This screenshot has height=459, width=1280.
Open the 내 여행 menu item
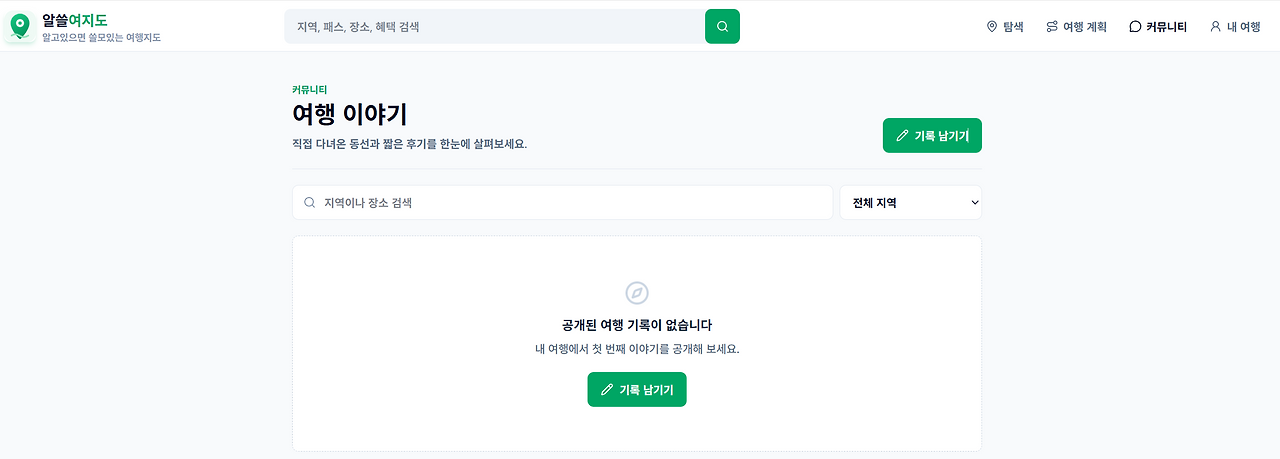coord(1235,27)
